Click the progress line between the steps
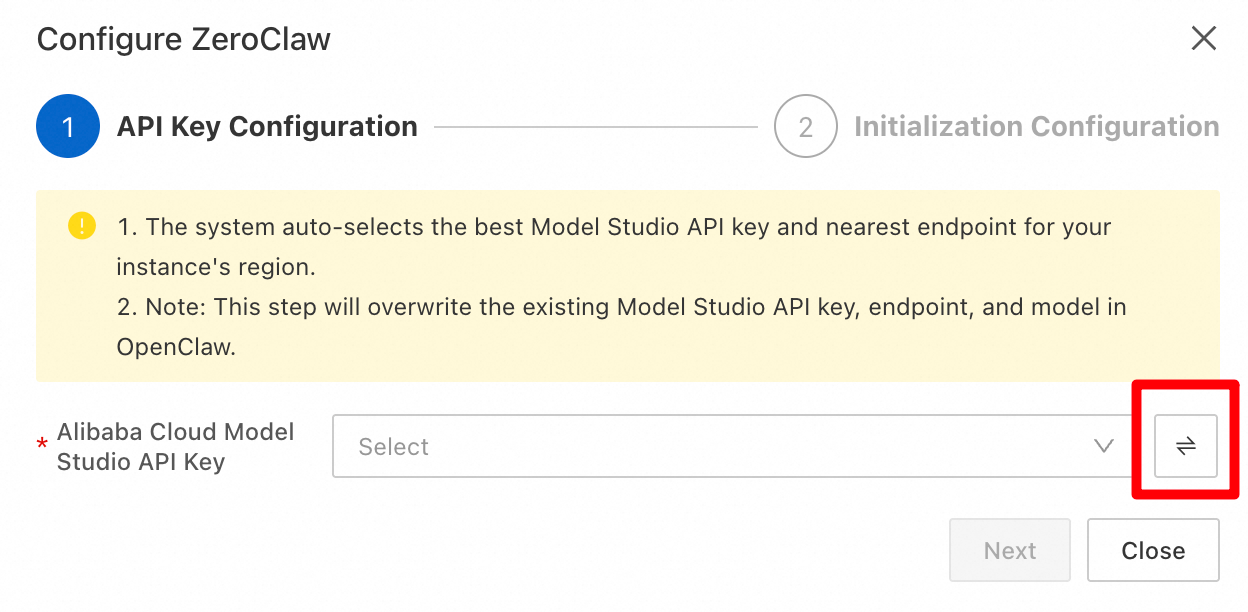This screenshot has height=612, width=1248. (596, 127)
